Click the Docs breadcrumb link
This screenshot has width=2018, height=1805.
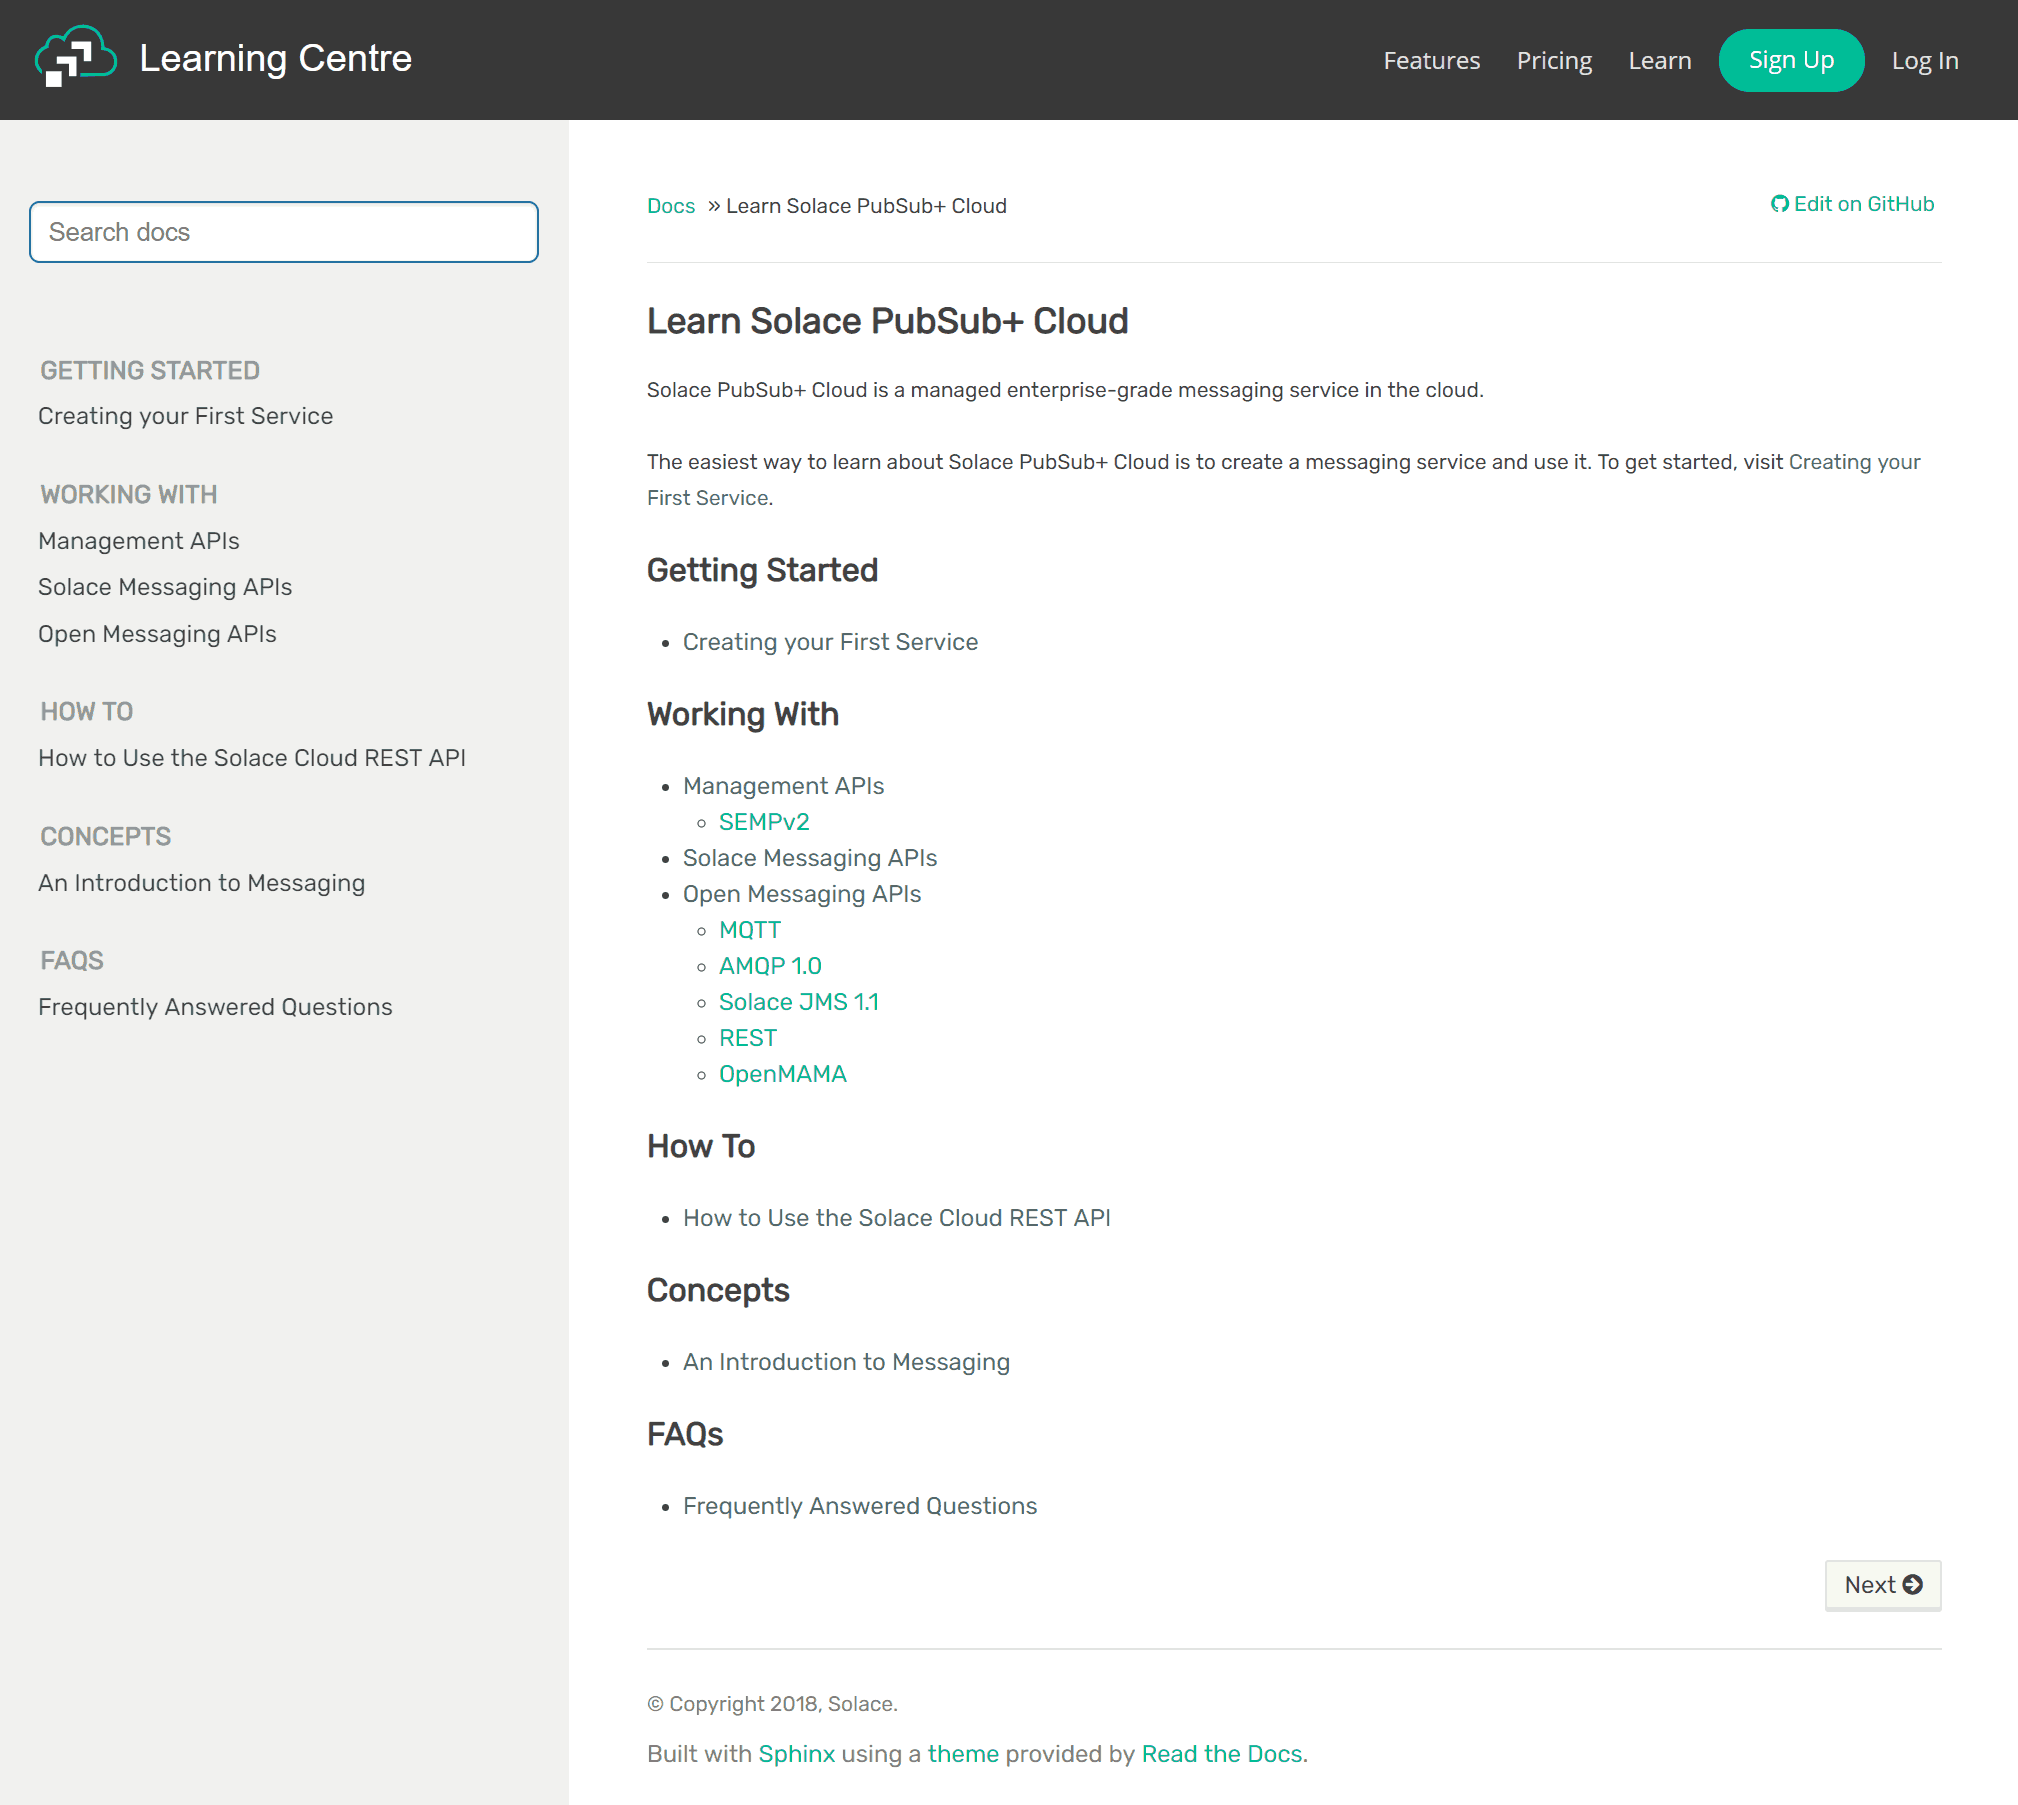coord(670,206)
